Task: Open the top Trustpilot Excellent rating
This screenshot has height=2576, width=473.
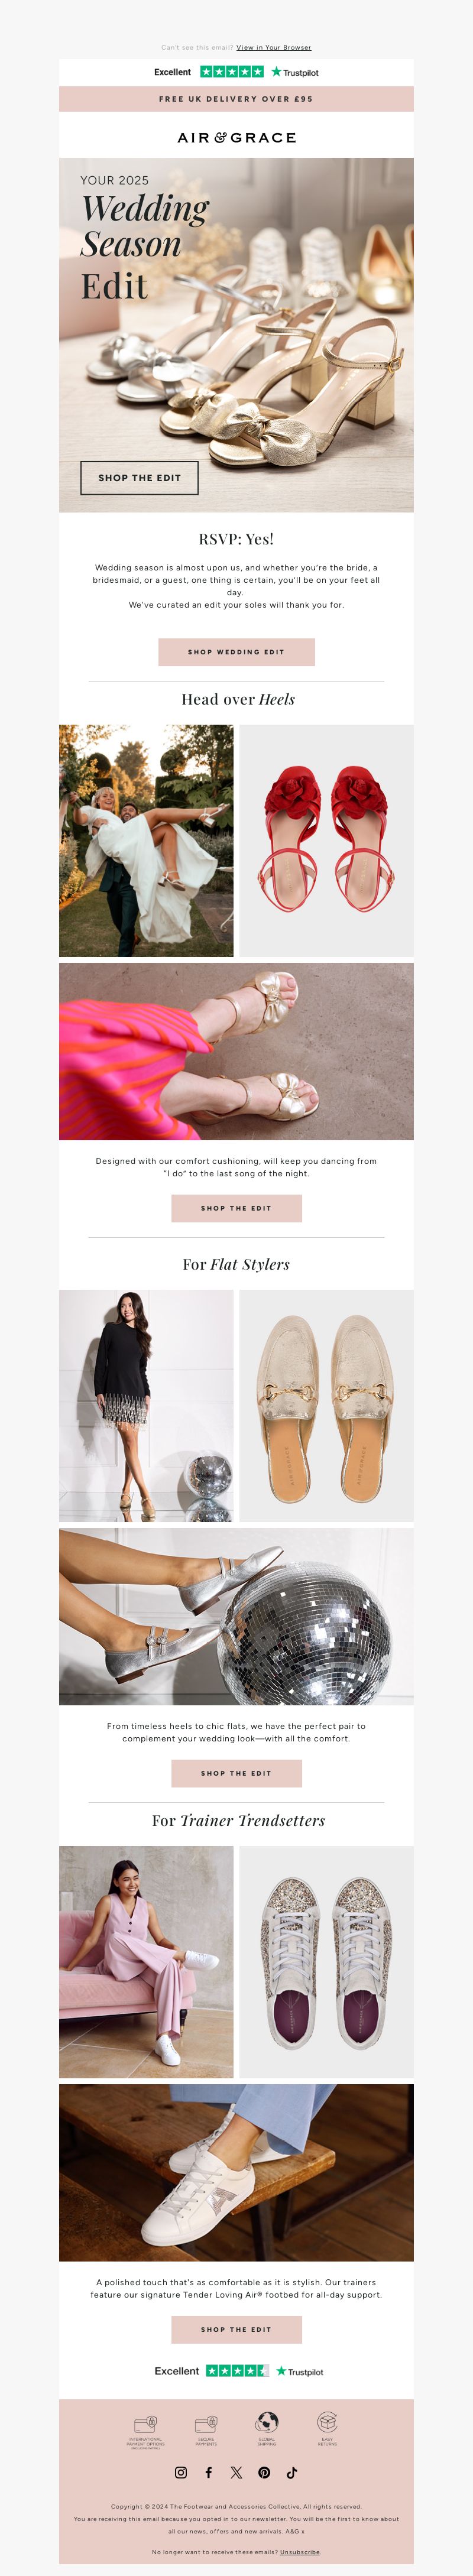Action: tap(236, 72)
